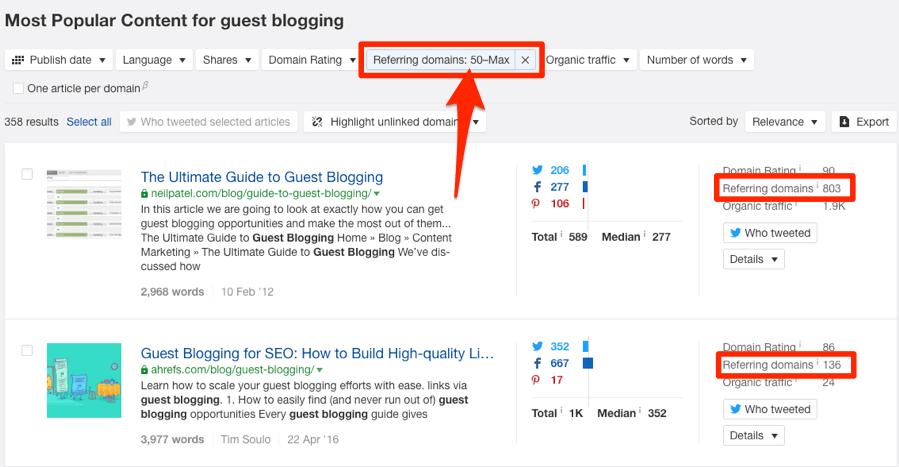Click the Twitter share count 206
The image size is (899, 467).
[x=560, y=170]
